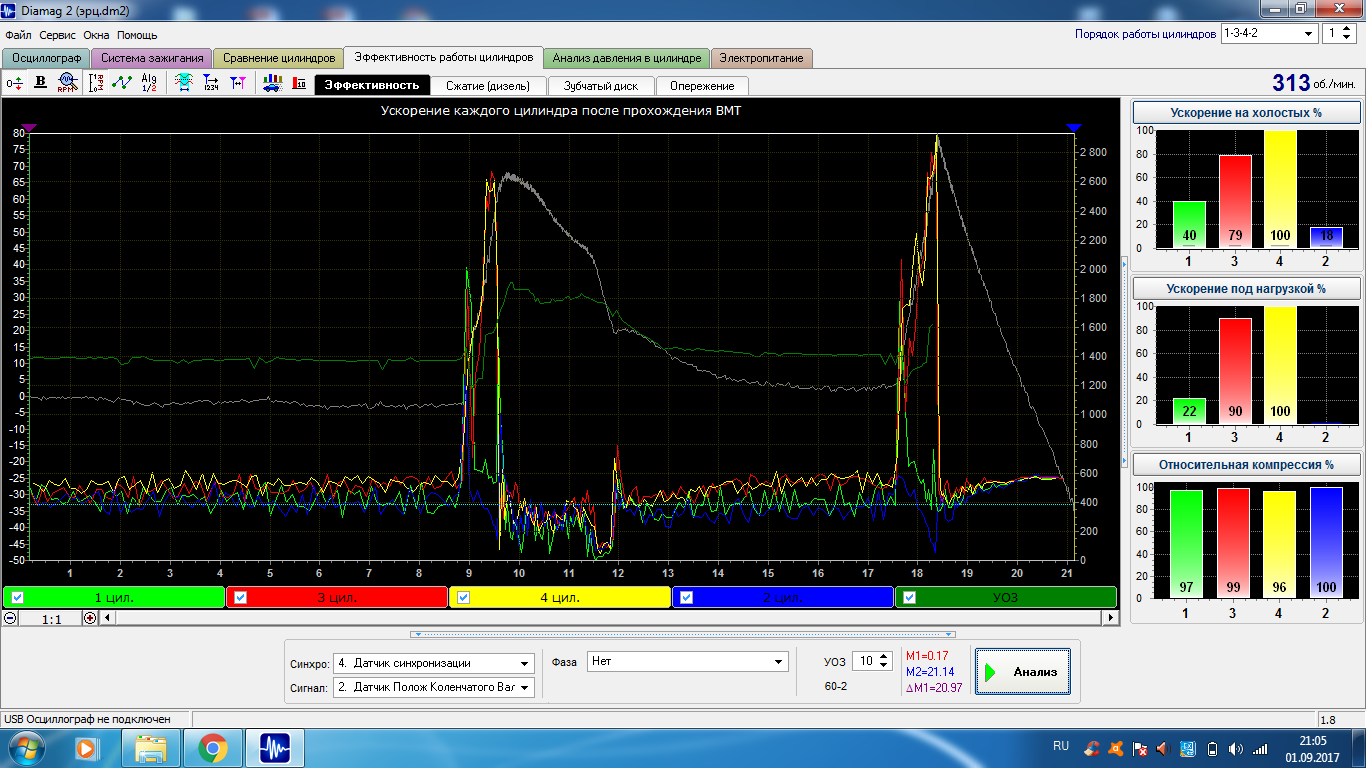Click the RPM magnifier toolbar icon
1366x768 pixels.
tap(67, 83)
